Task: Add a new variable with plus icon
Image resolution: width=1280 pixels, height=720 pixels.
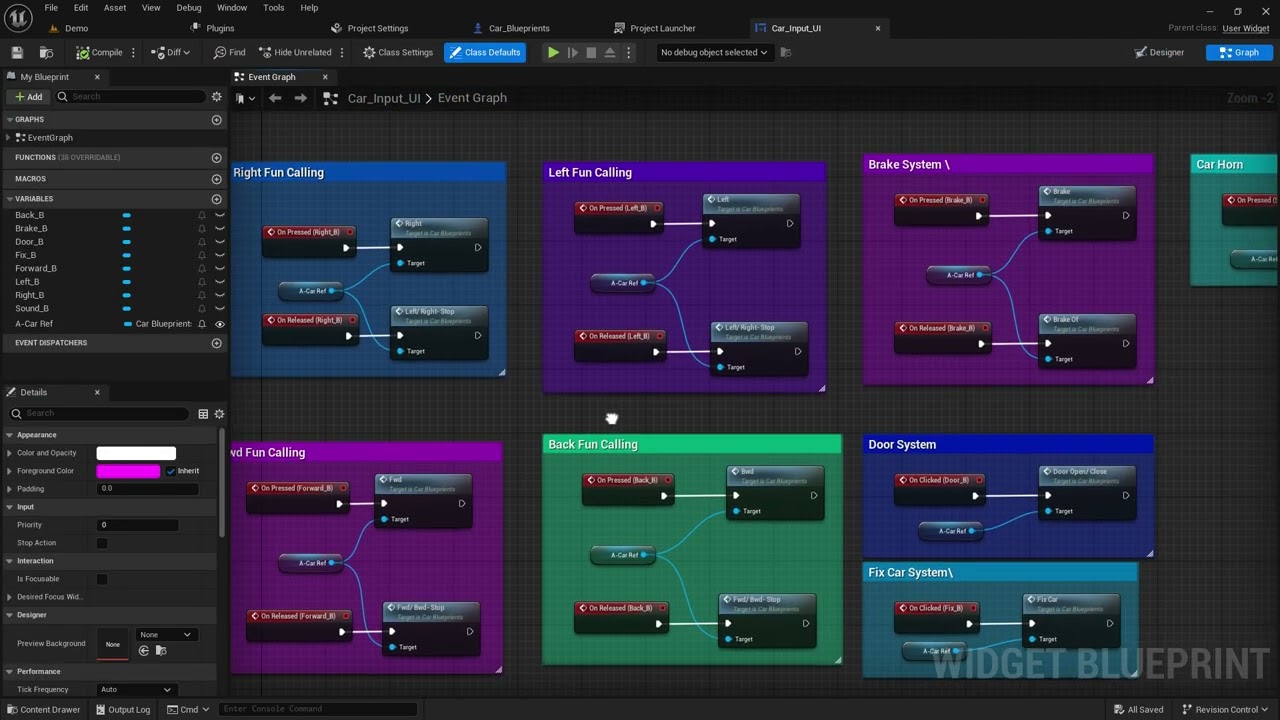Action: point(216,199)
